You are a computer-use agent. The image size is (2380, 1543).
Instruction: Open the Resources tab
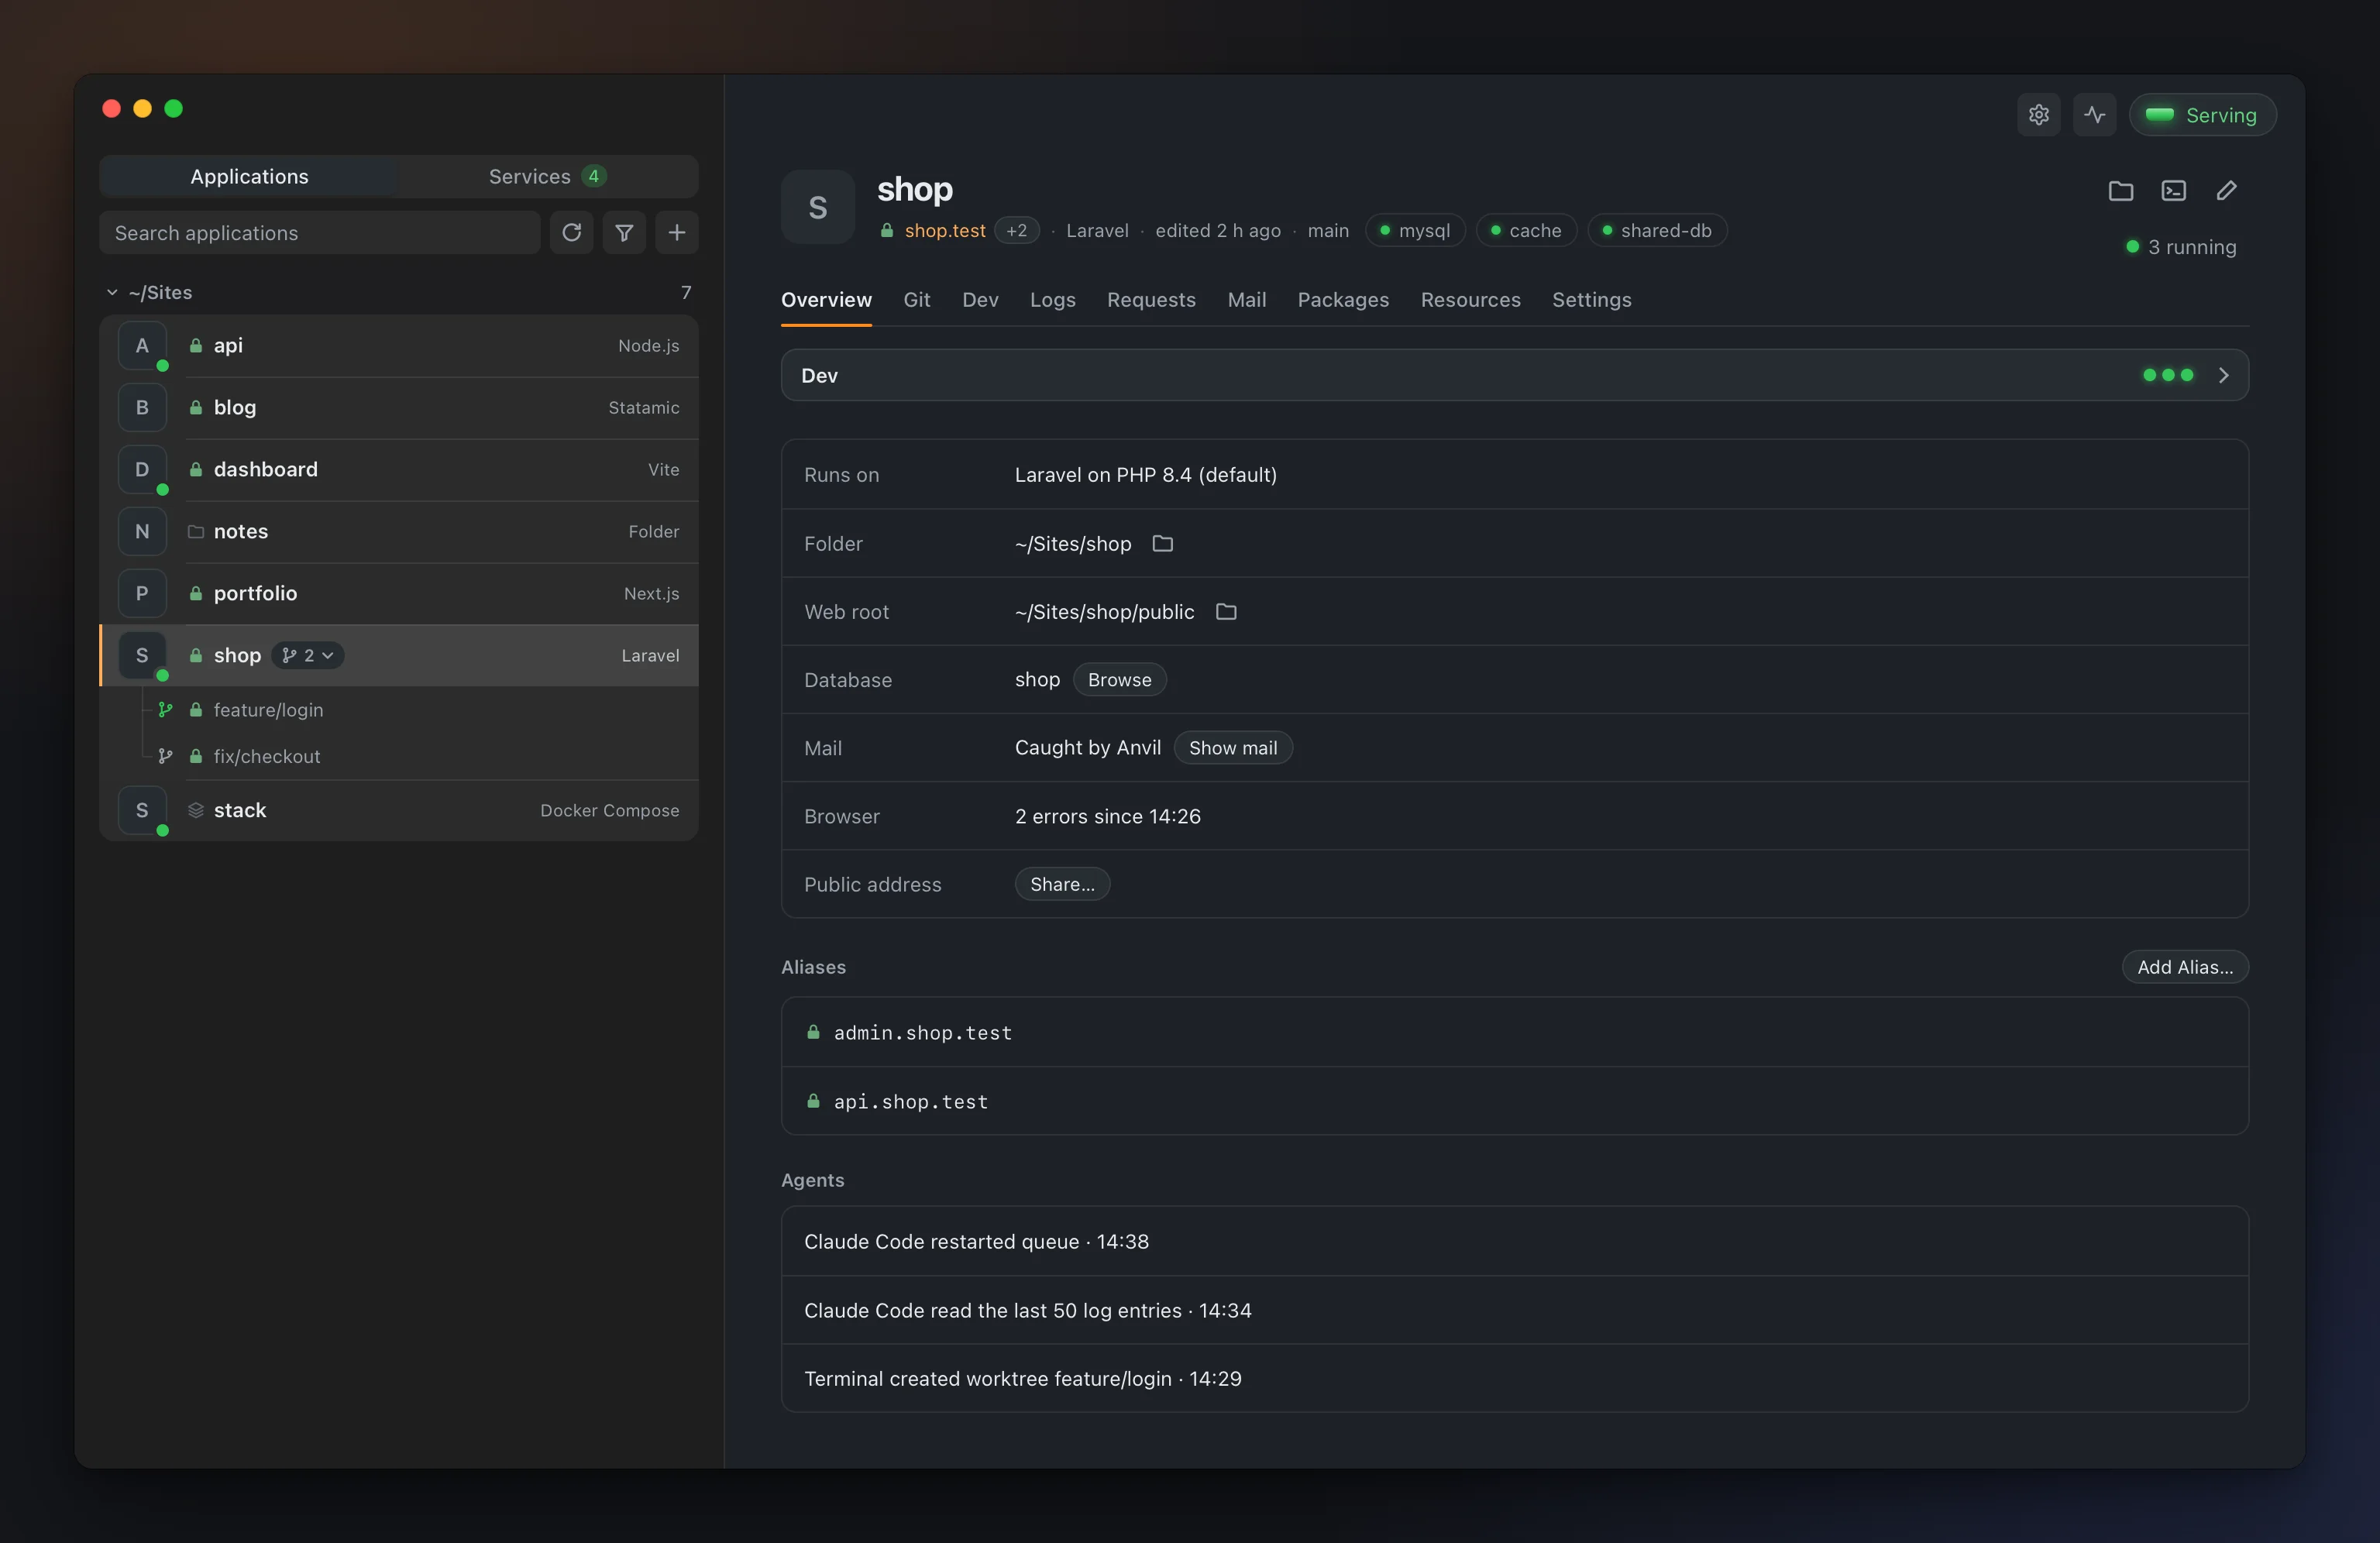[1470, 300]
